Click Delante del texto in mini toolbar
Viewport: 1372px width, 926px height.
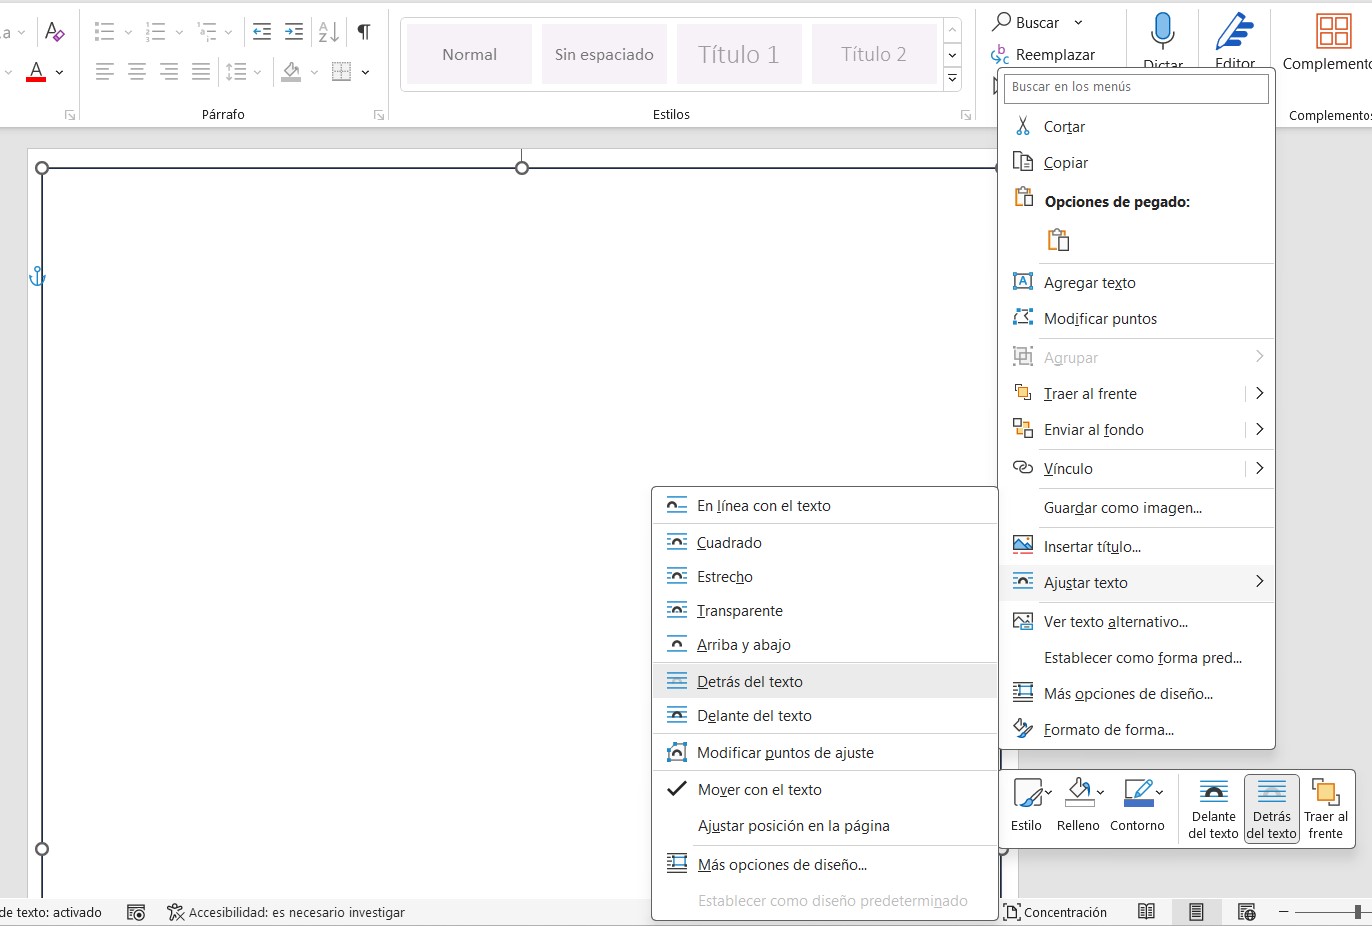click(x=1214, y=808)
